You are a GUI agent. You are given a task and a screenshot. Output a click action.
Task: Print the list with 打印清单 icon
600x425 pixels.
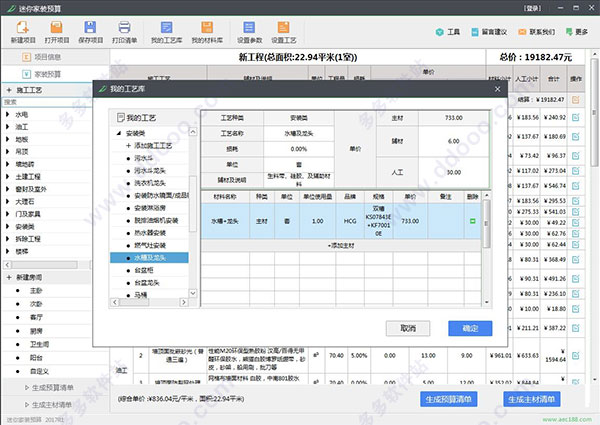point(124,32)
